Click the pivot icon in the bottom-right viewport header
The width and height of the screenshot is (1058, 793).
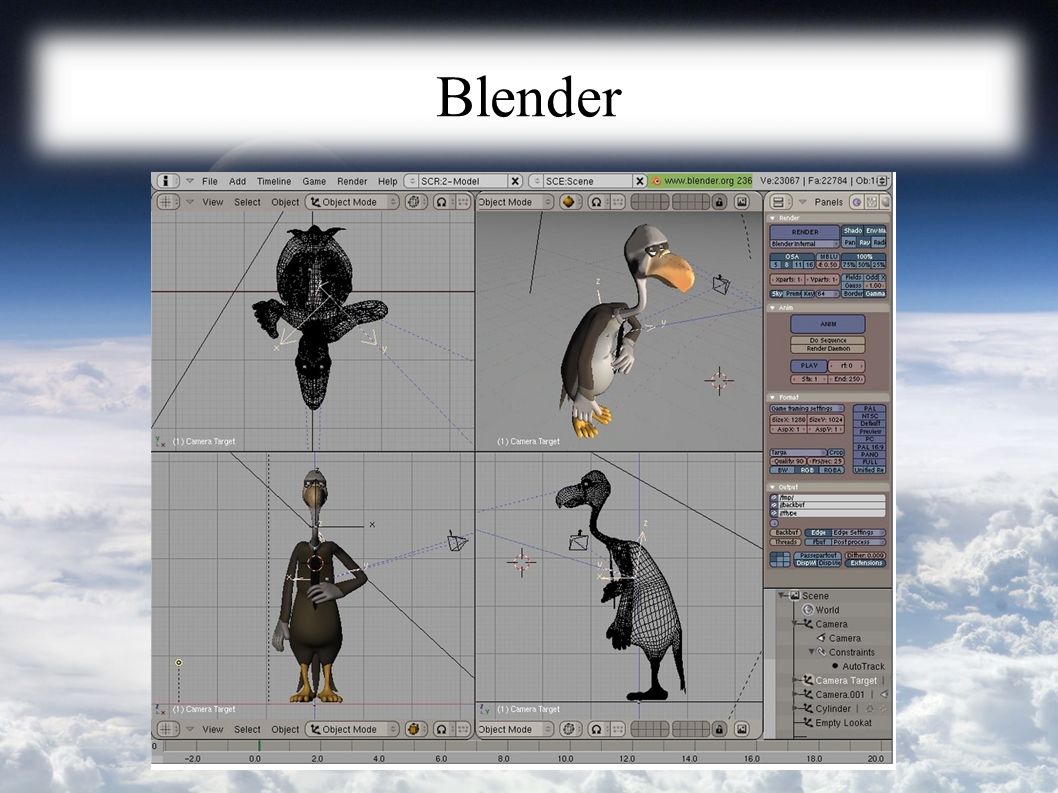point(596,729)
